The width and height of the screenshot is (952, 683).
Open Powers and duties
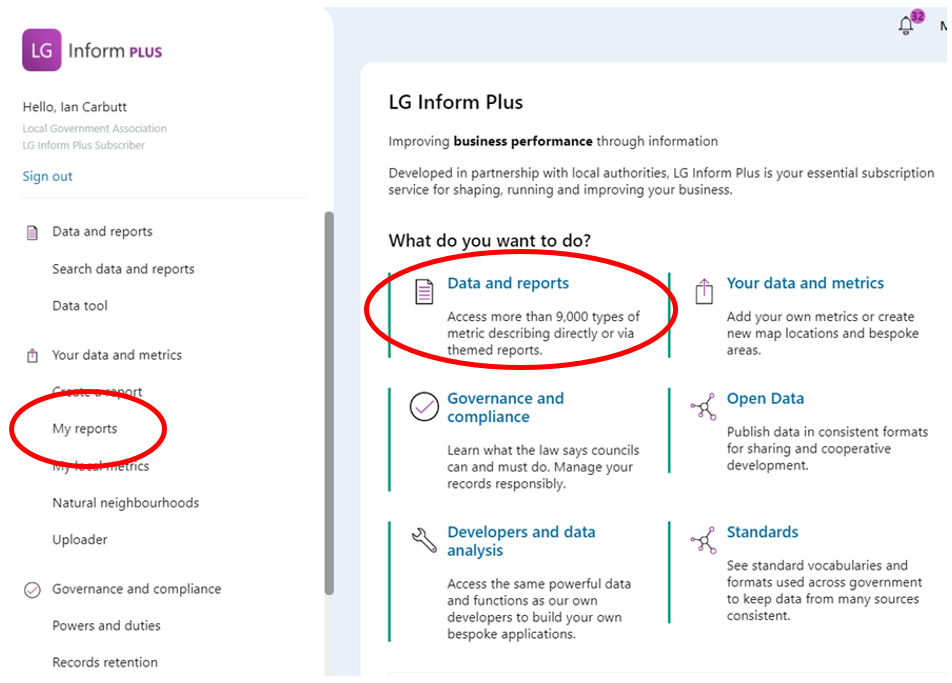(x=106, y=625)
